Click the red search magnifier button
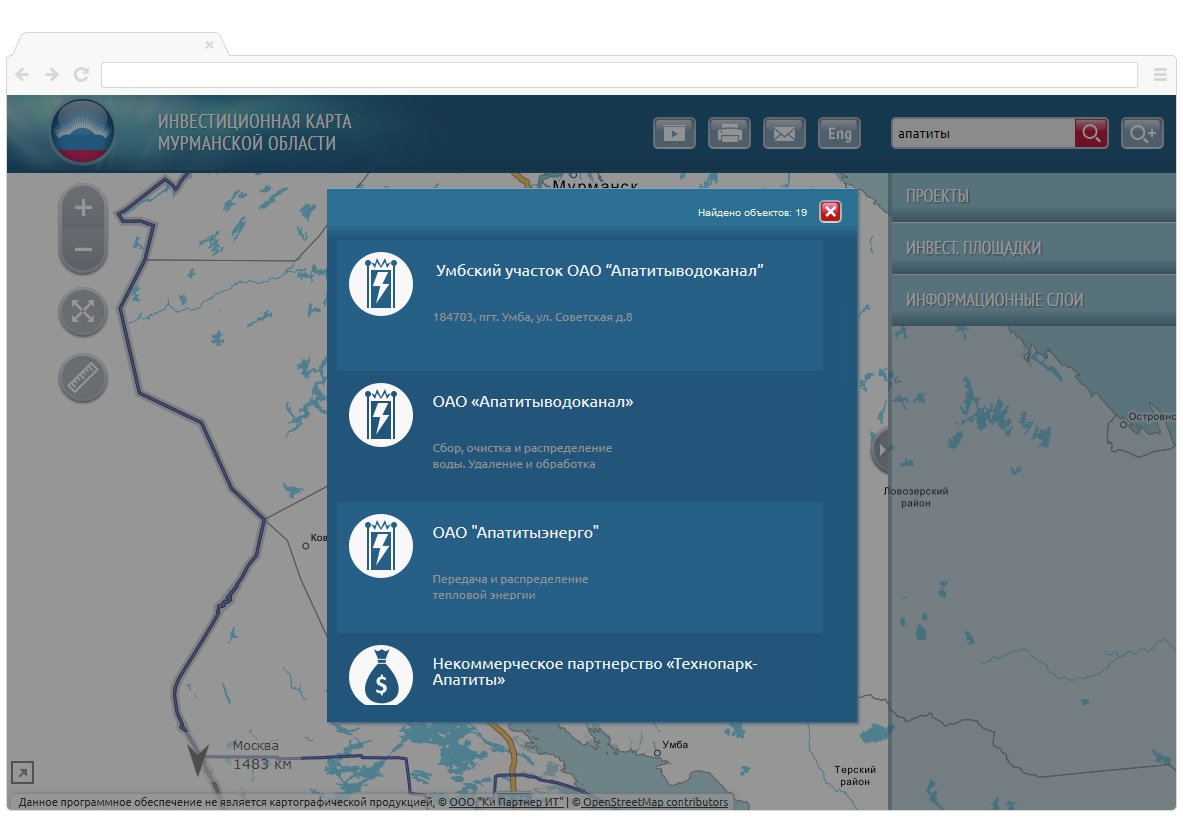 pos(1091,134)
